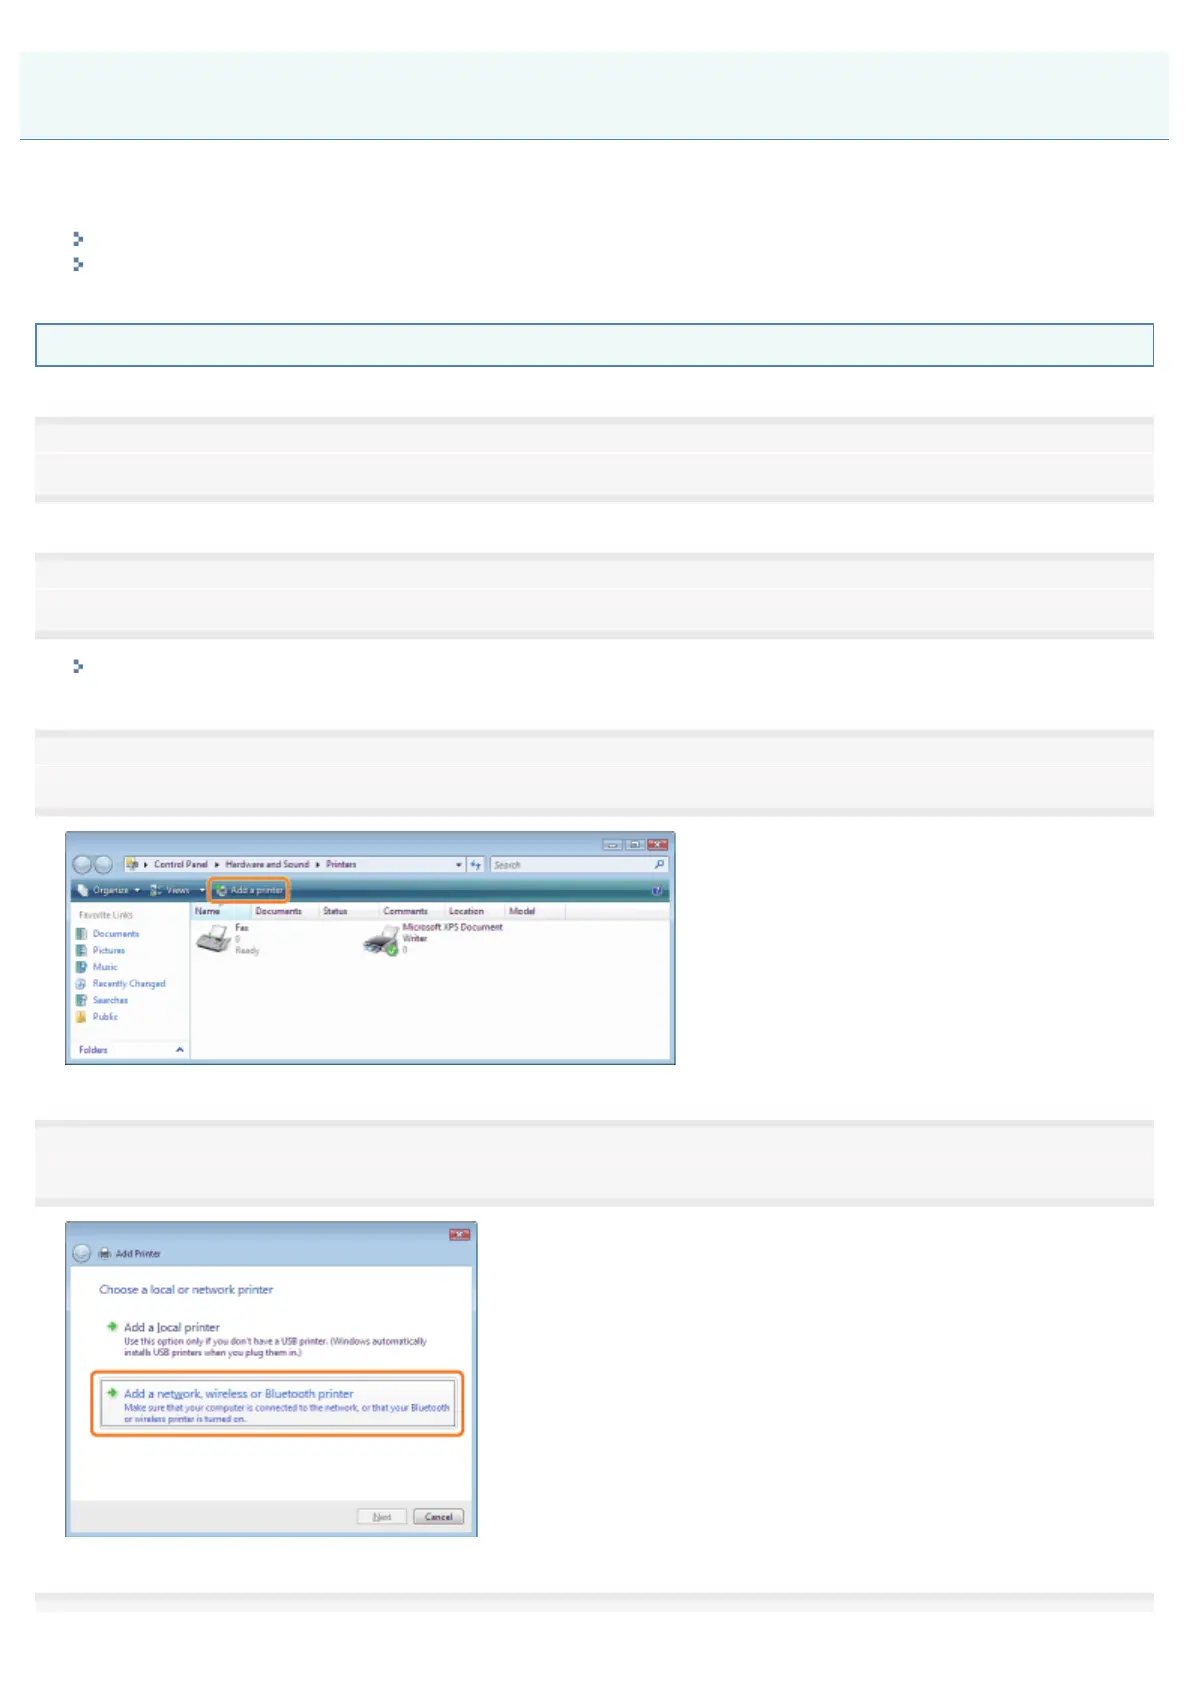The width and height of the screenshot is (1190, 1684).
Task: Sort by the Model column header
Action: click(534, 911)
